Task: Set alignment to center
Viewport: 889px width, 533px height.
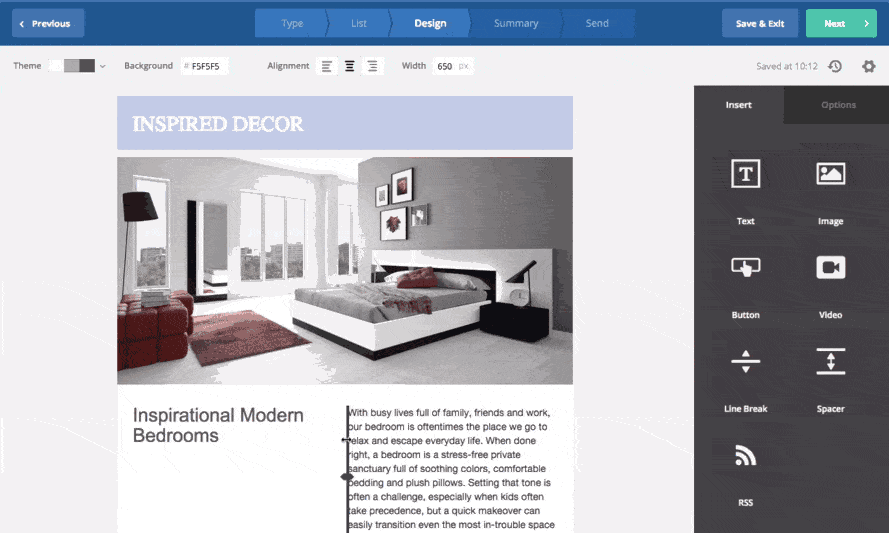Action: point(350,66)
